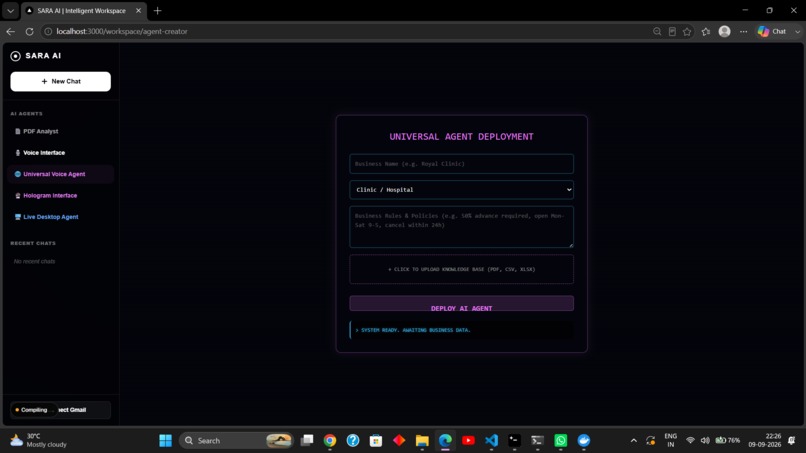The width and height of the screenshot is (806, 453).
Task: Open the reader view icon
Action: coord(672,31)
